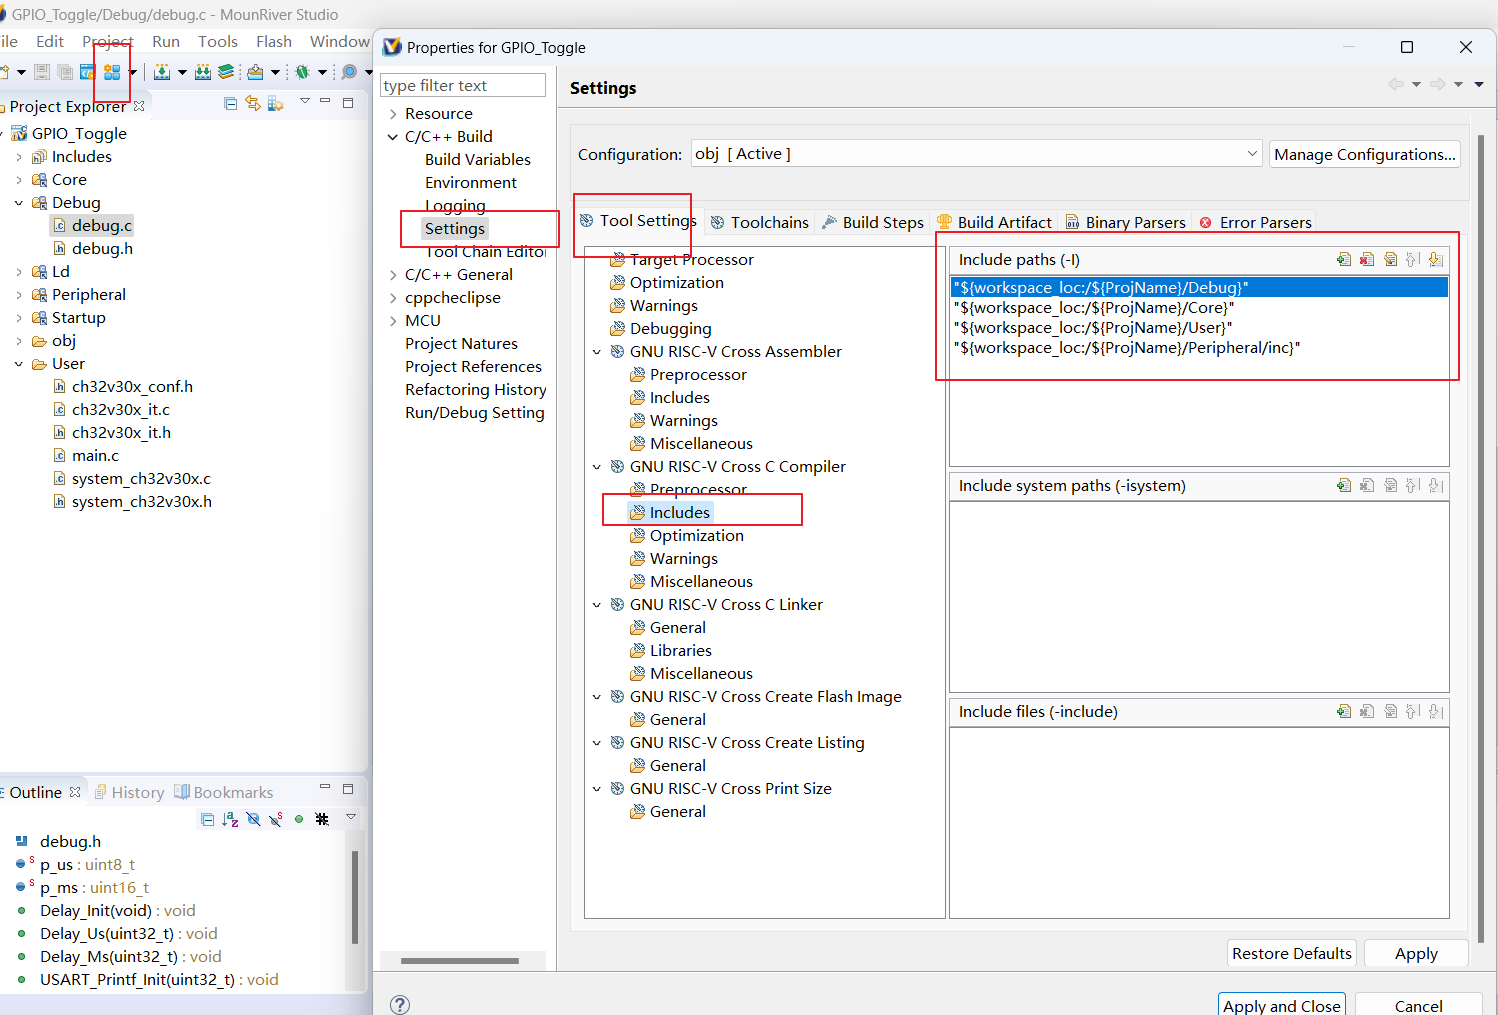
Task: Click the green bug debug icon
Action: 302,72
